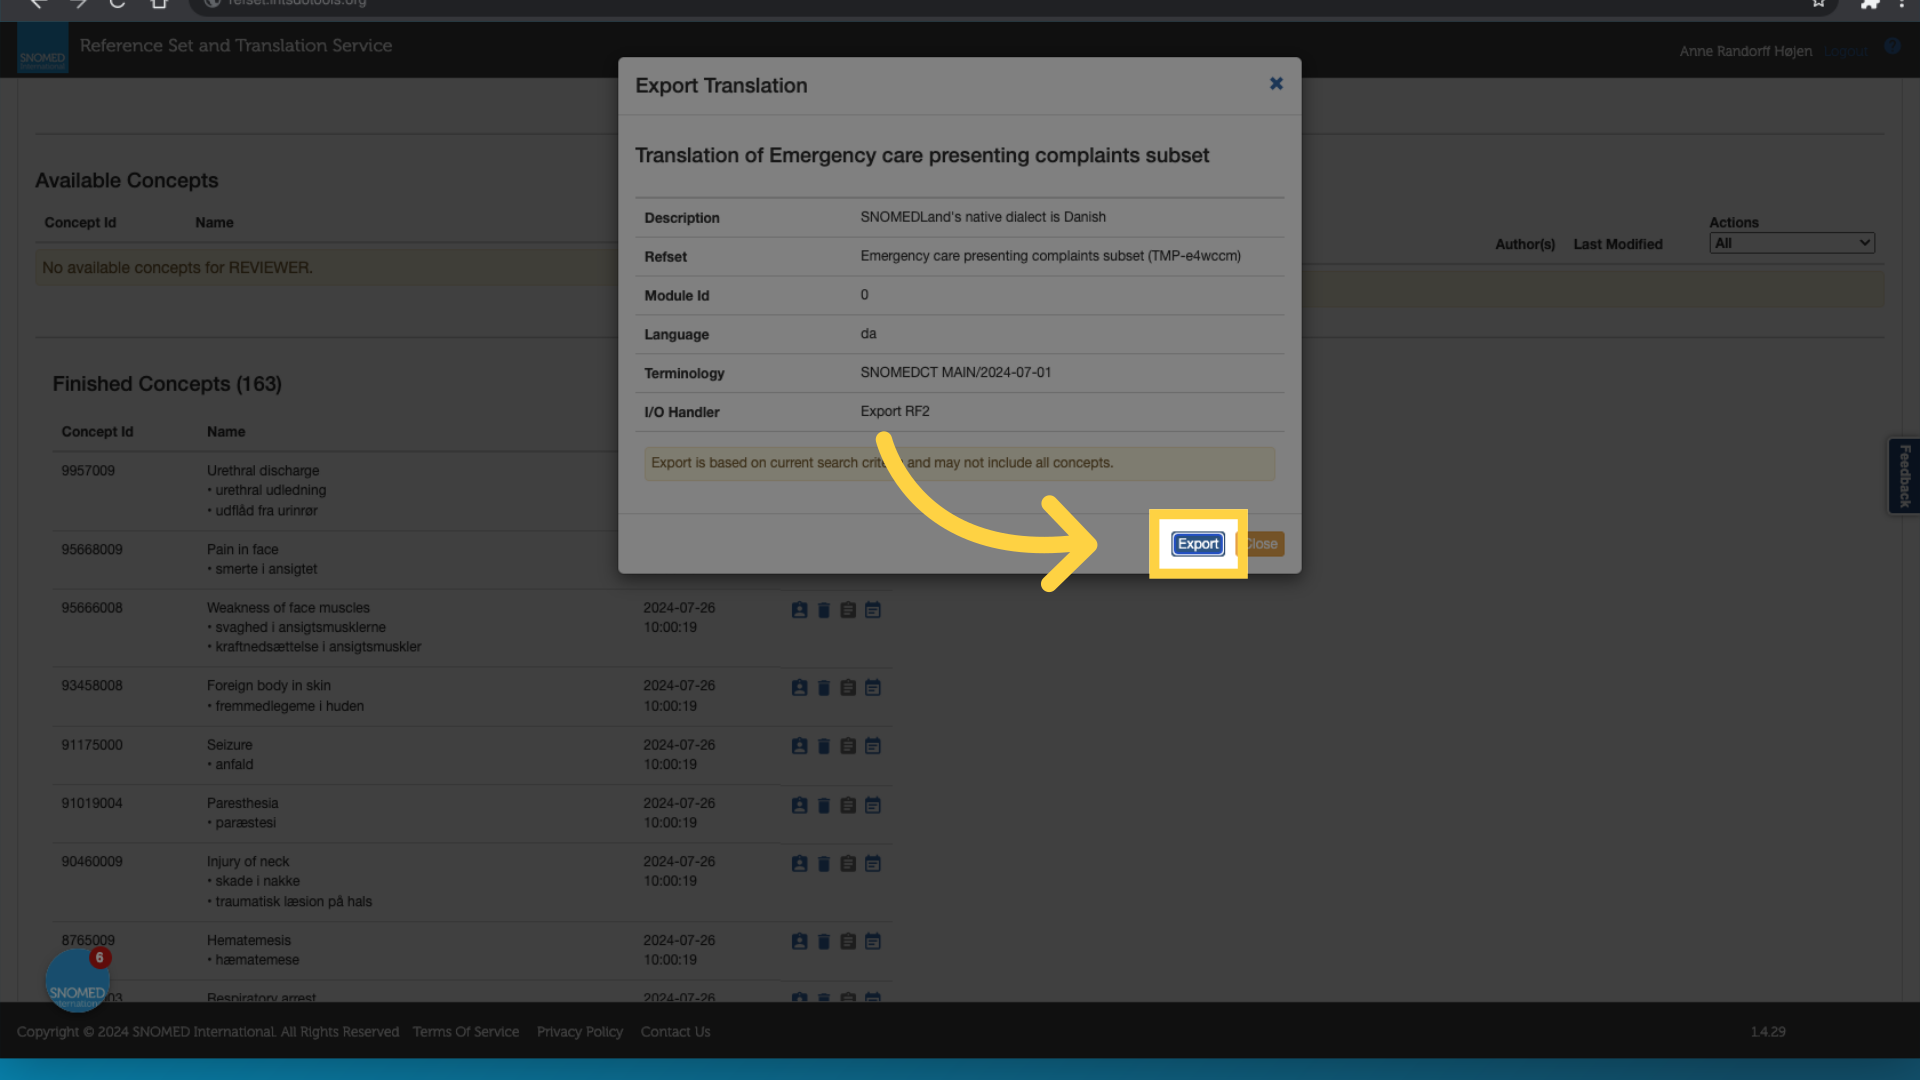This screenshot has height=1080, width=1920.
Task: Click Concept Id header under Available Concepts
Action: 80,223
